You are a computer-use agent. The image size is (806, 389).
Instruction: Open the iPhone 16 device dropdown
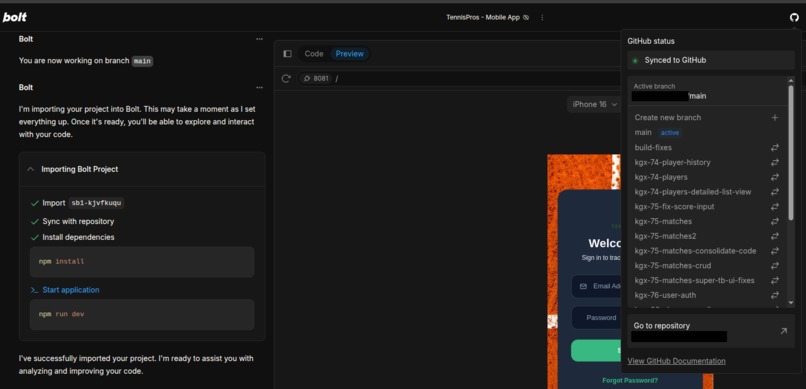click(594, 104)
